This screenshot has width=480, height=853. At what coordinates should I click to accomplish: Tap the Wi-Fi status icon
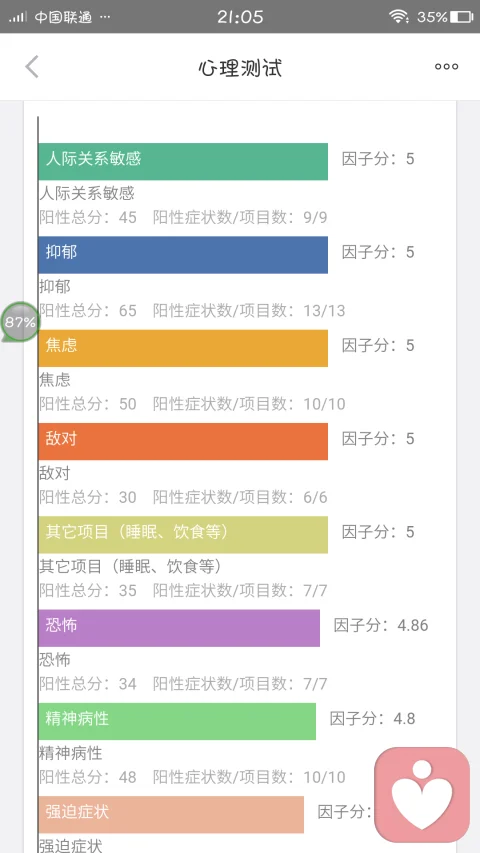pyautogui.click(x=399, y=17)
